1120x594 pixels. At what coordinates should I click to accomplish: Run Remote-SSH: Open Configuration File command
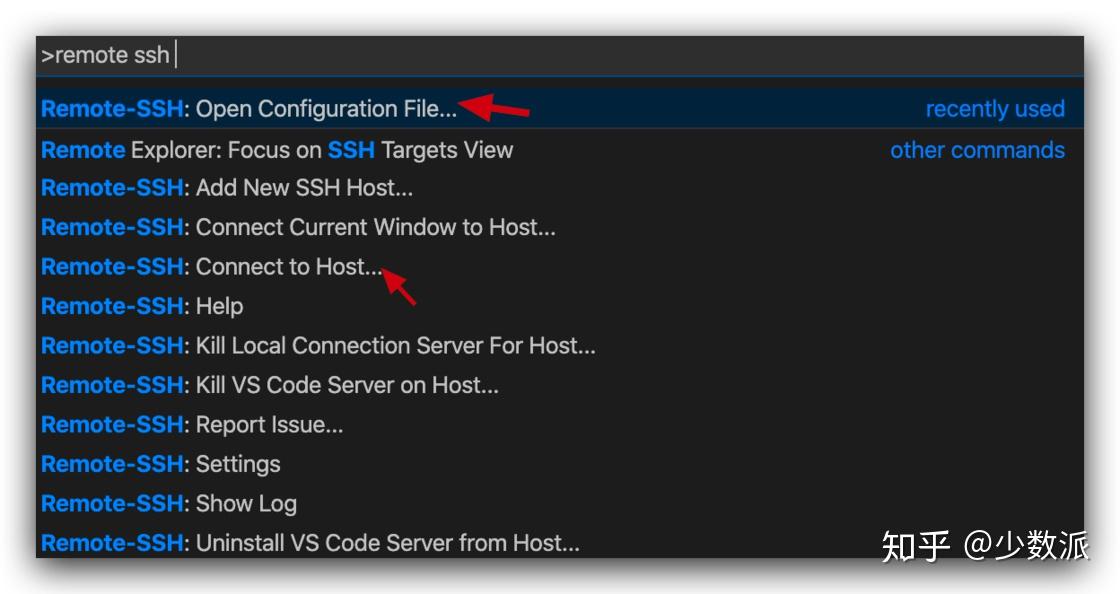[x=560, y=109]
